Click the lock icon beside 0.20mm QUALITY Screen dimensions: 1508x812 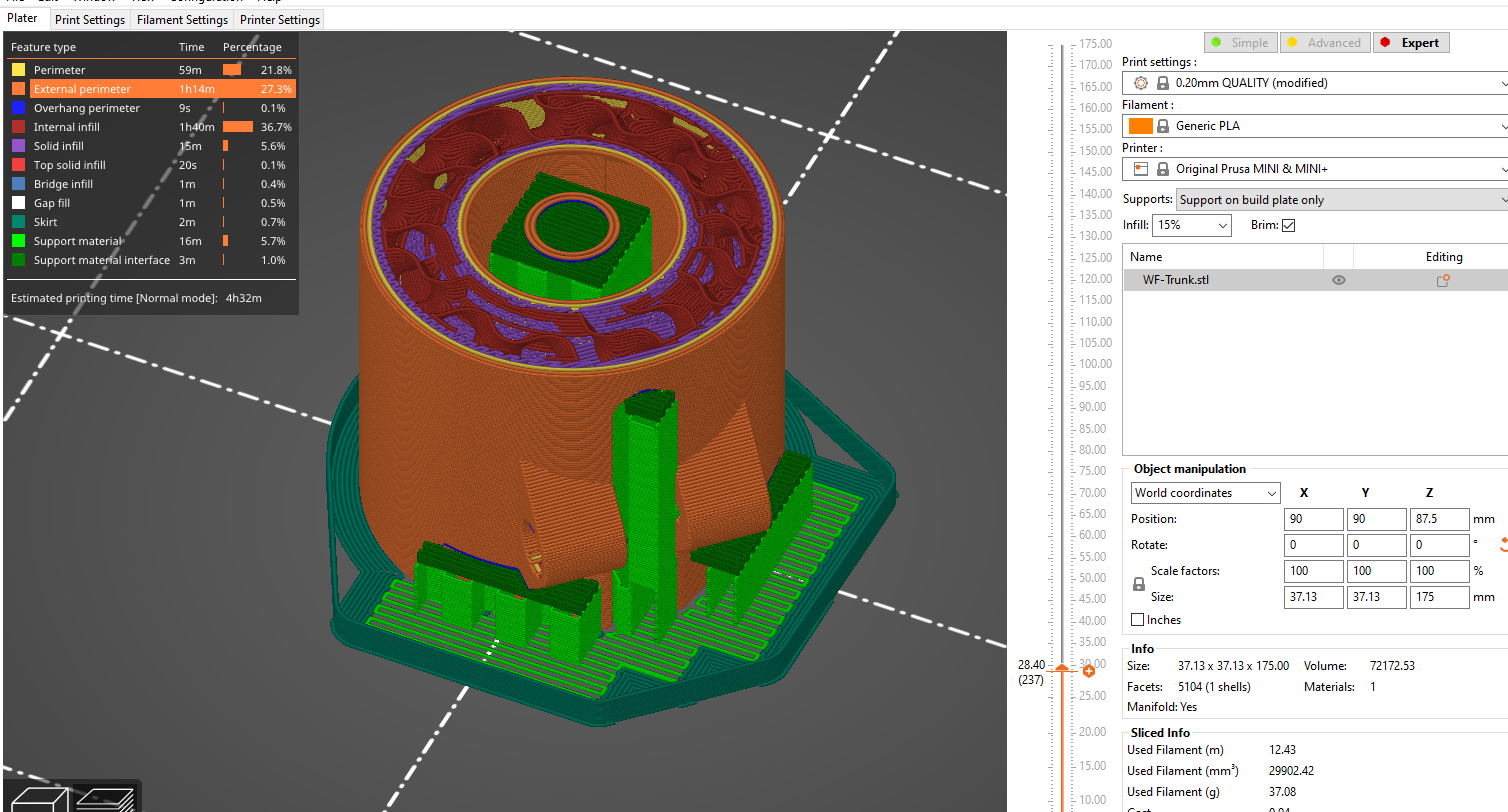[x=1163, y=83]
